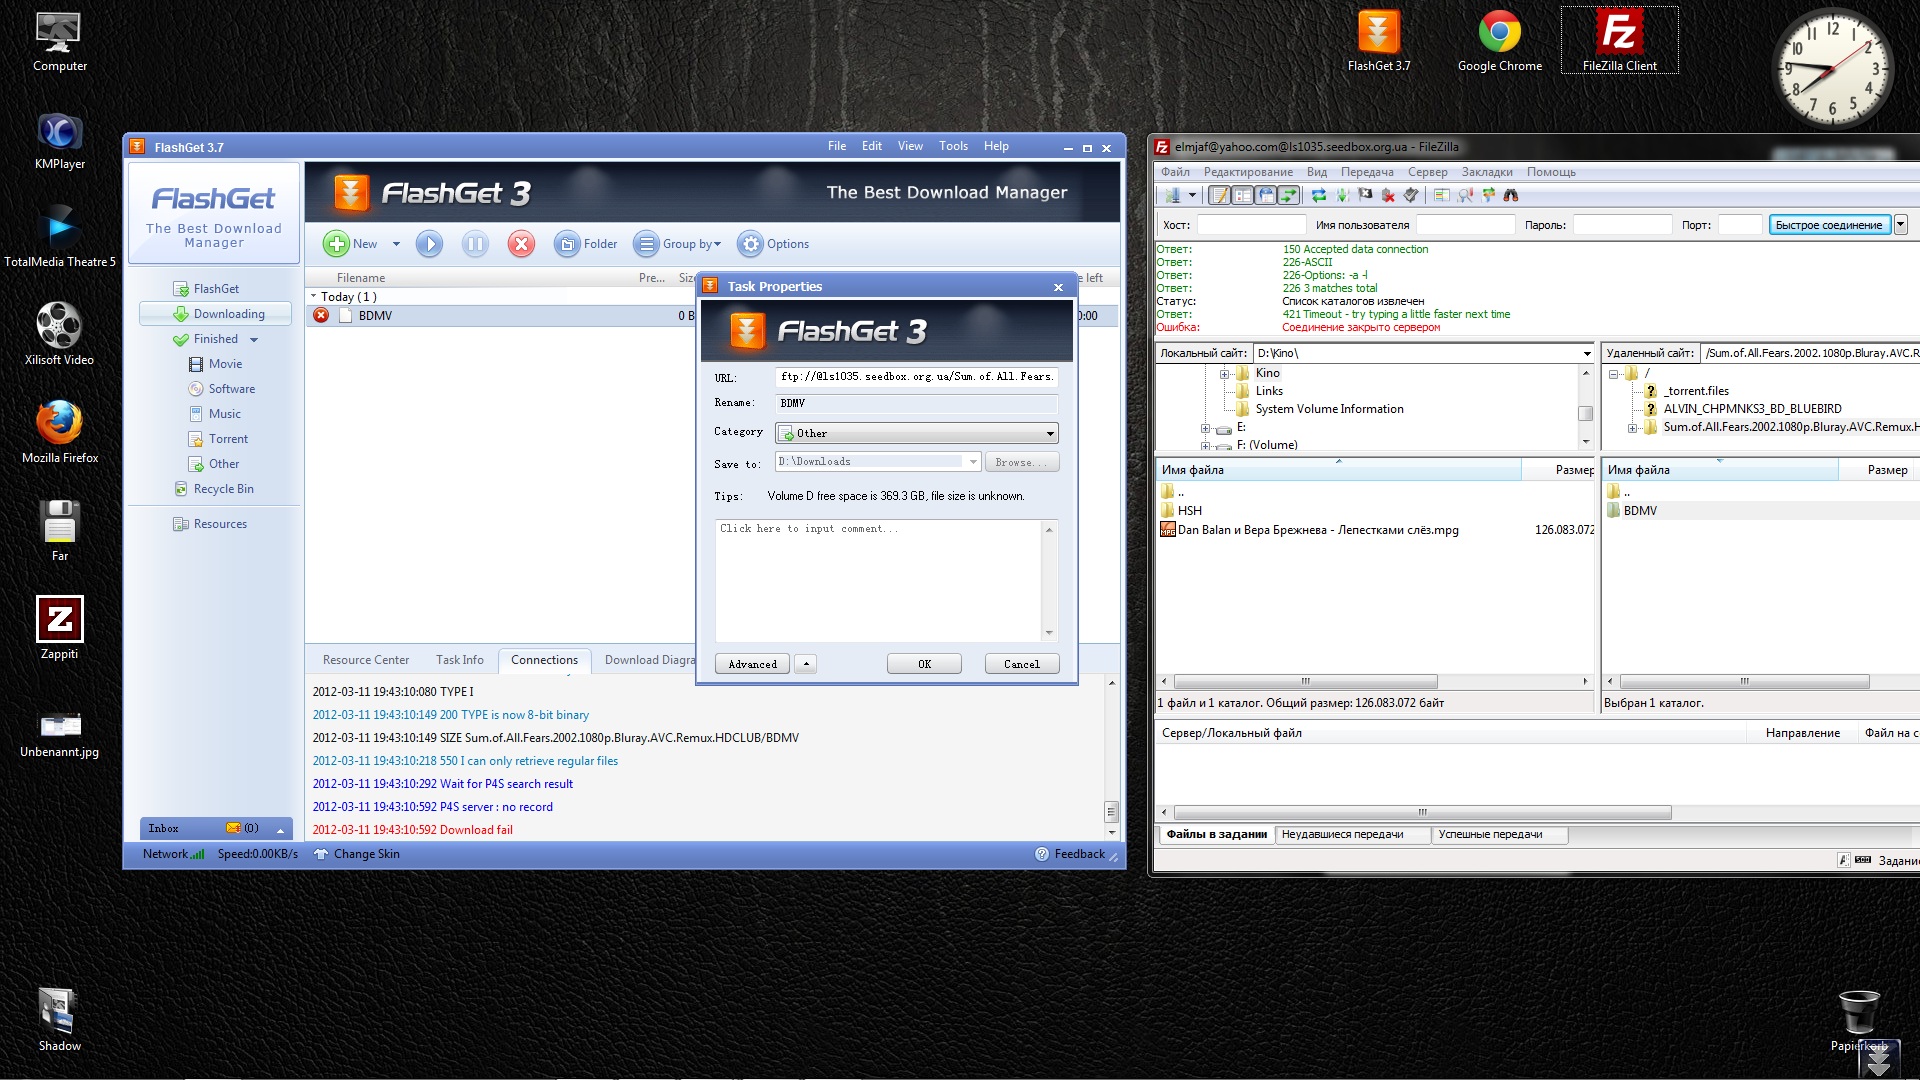Click FileZilla binoculars search icon

1511,195
